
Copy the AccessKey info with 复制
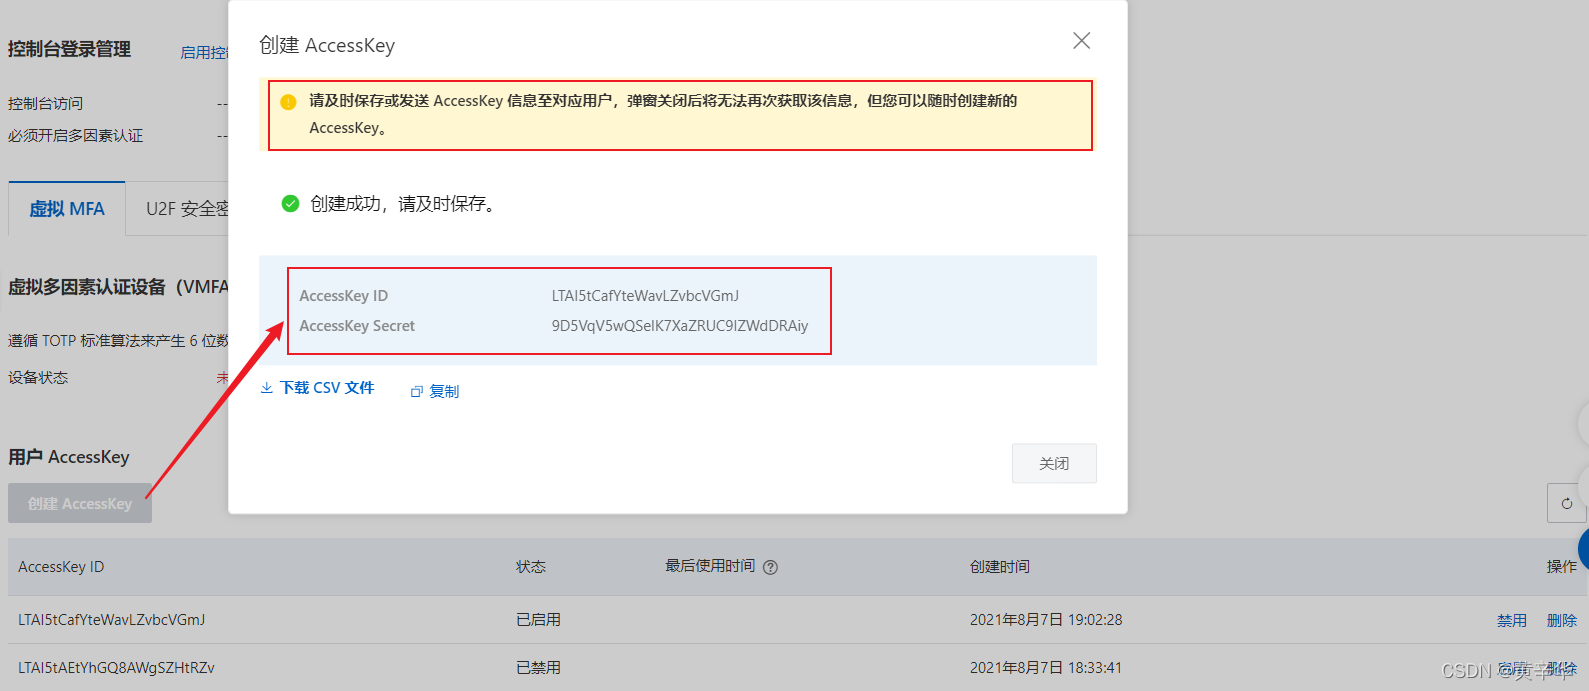[435, 391]
